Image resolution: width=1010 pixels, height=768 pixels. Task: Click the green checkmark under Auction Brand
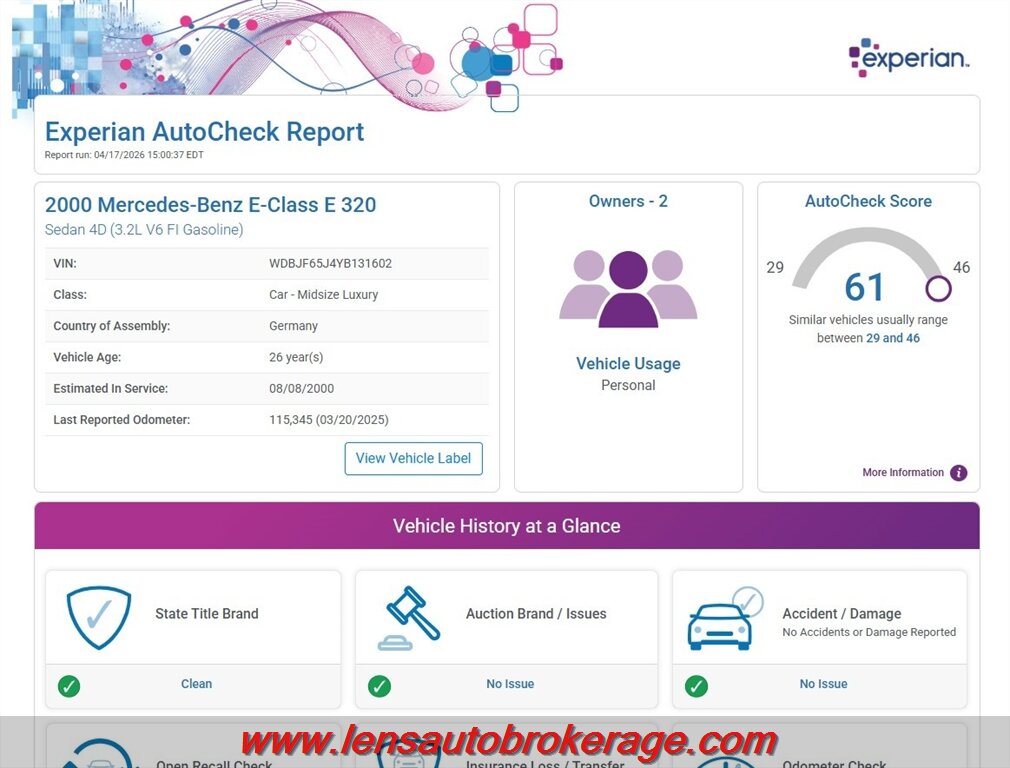[x=379, y=686]
